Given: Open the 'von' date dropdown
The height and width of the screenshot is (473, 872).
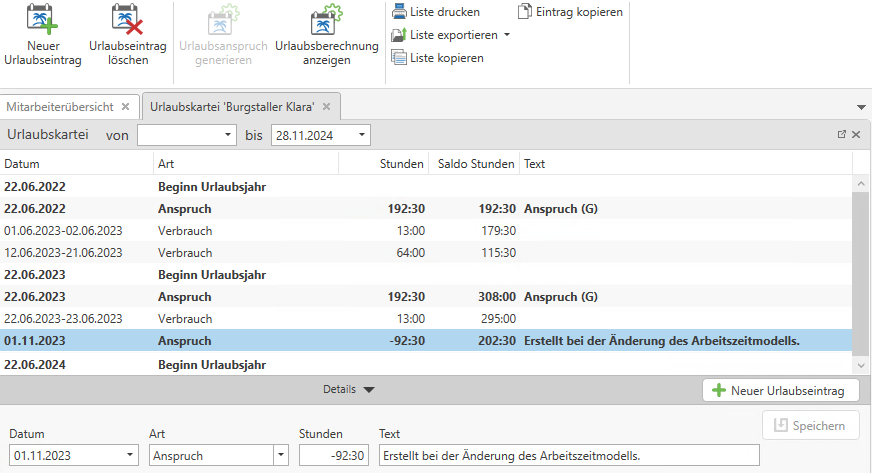Looking at the screenshot, I should 229,135.
